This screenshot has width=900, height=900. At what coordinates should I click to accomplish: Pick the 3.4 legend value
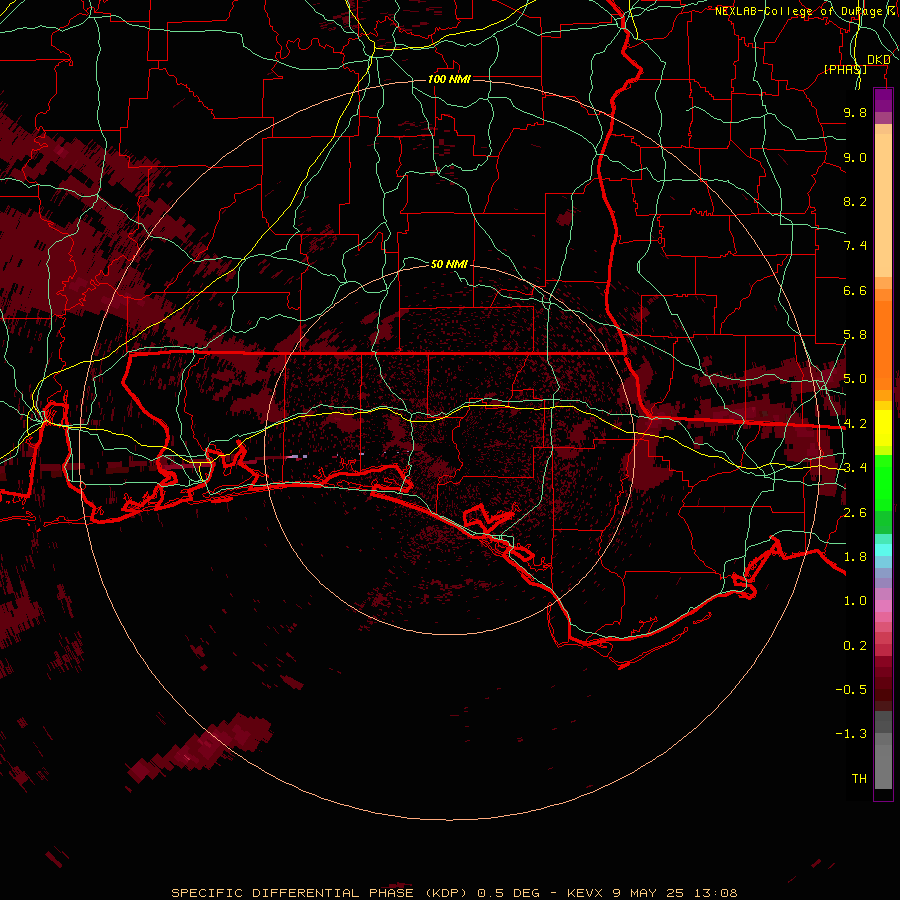(855, 468)
